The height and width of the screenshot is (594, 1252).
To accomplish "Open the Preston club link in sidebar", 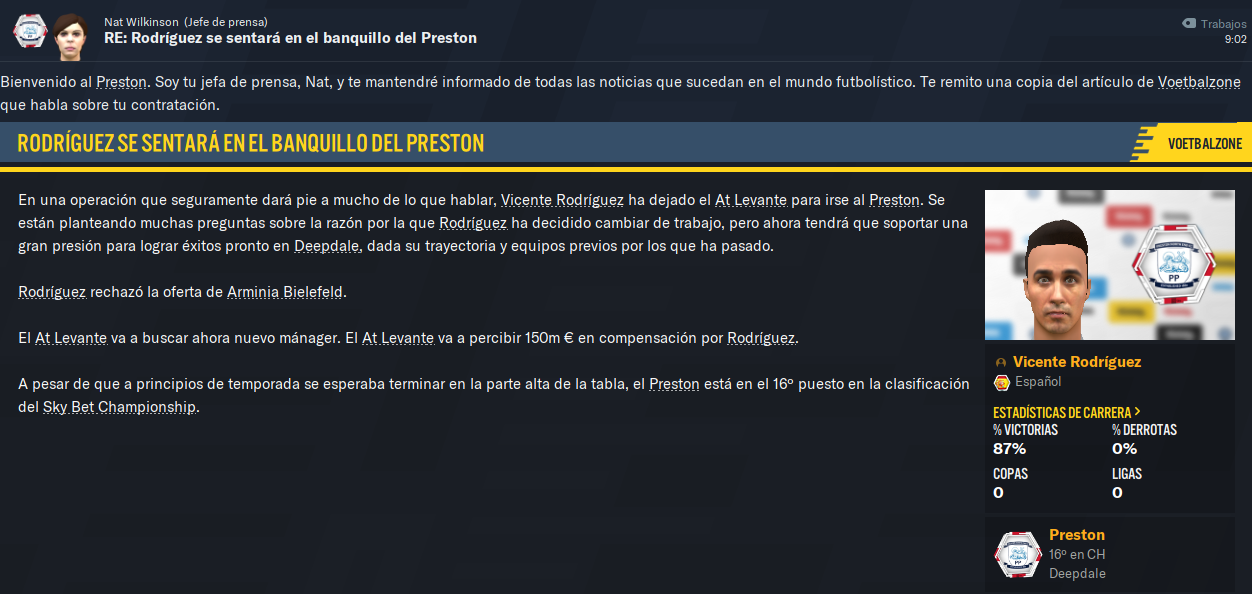I will click(1077, 535).
